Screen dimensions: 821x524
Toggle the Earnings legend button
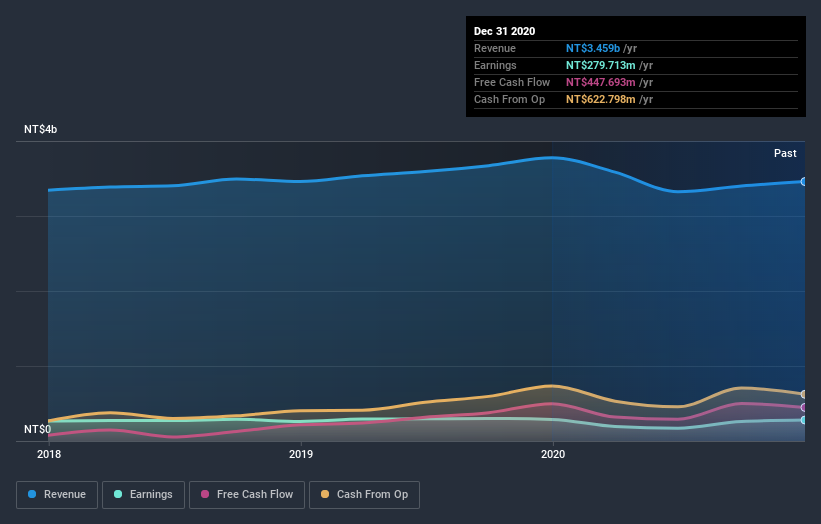point(143,495)
